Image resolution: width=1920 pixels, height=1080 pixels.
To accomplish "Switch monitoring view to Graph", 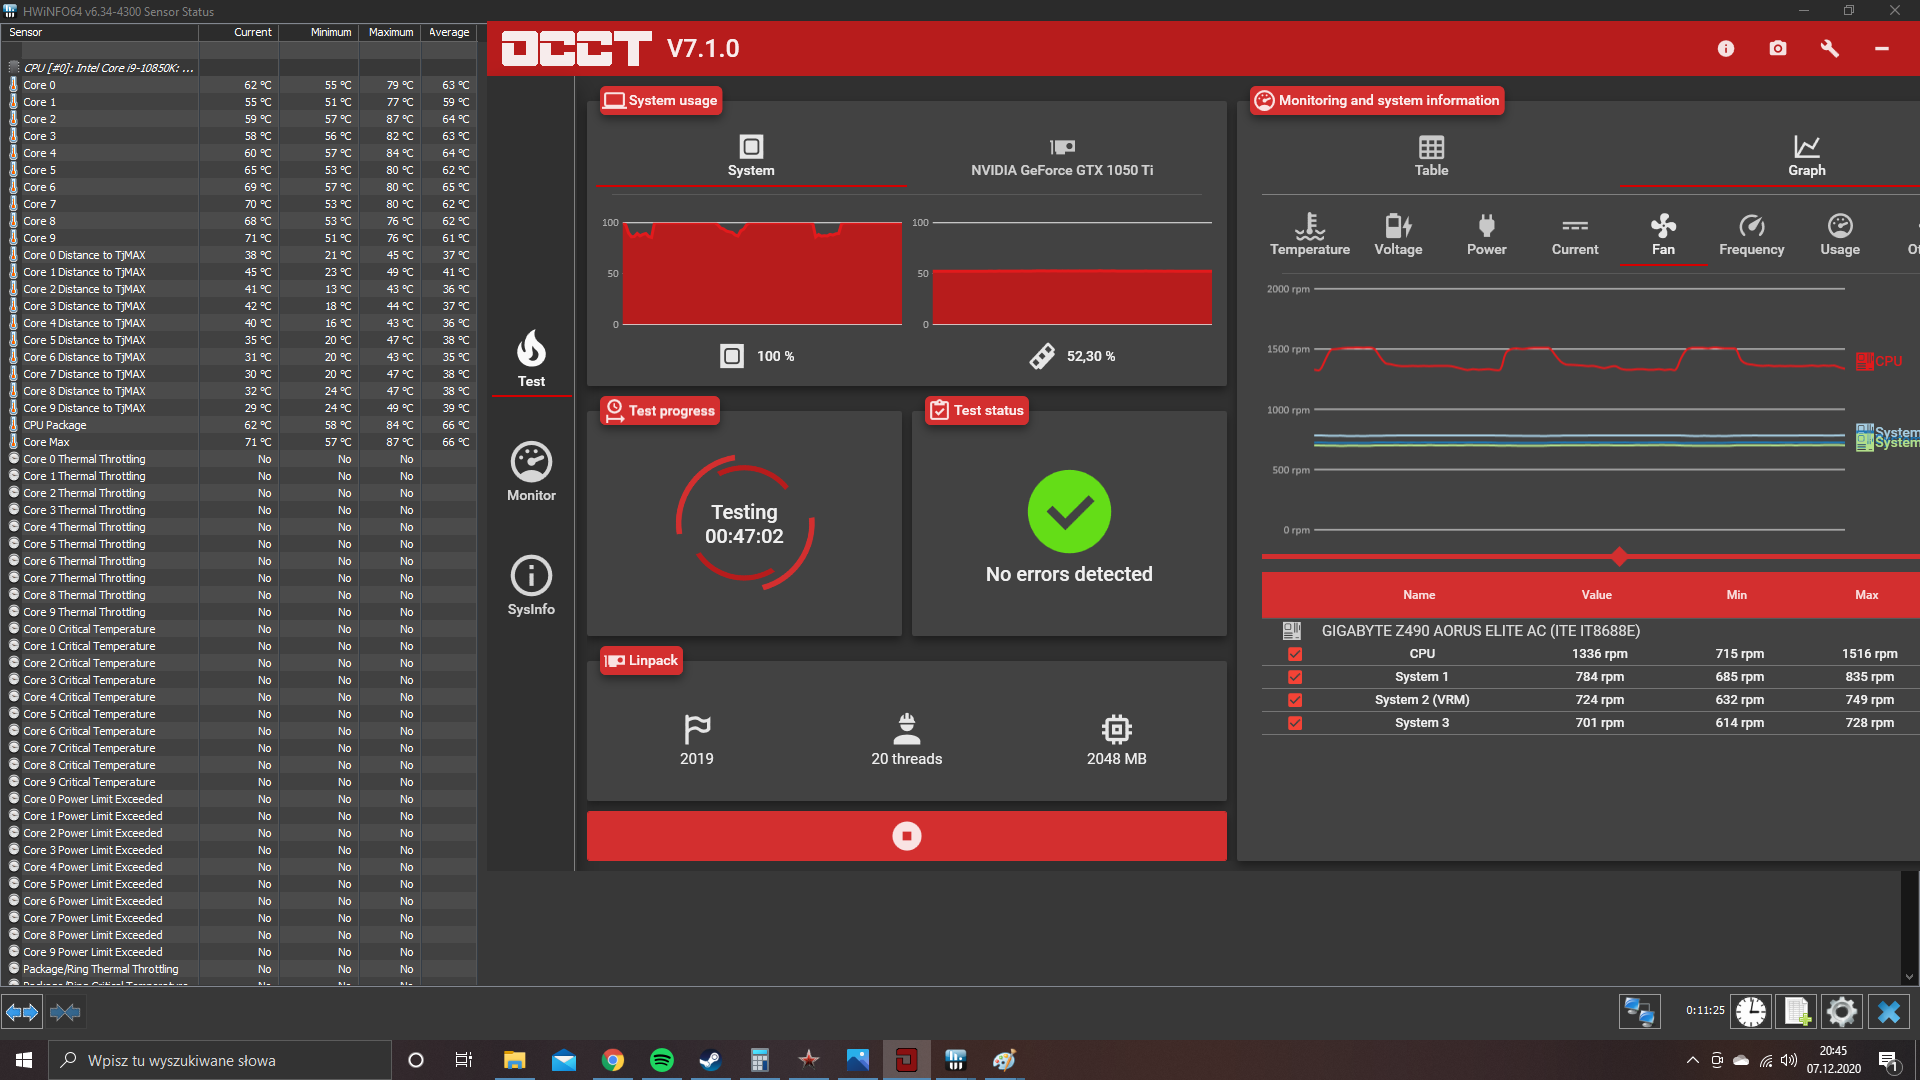I will (1807, 156).
